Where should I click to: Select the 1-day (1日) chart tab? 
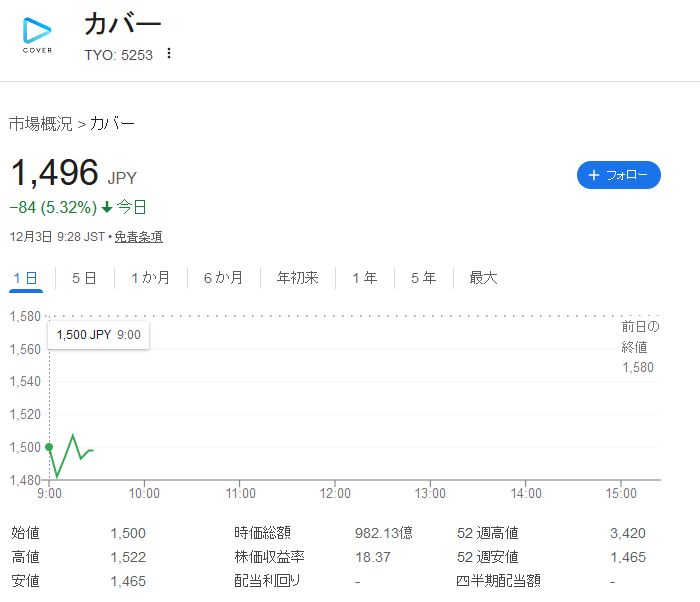click(26, 278)
